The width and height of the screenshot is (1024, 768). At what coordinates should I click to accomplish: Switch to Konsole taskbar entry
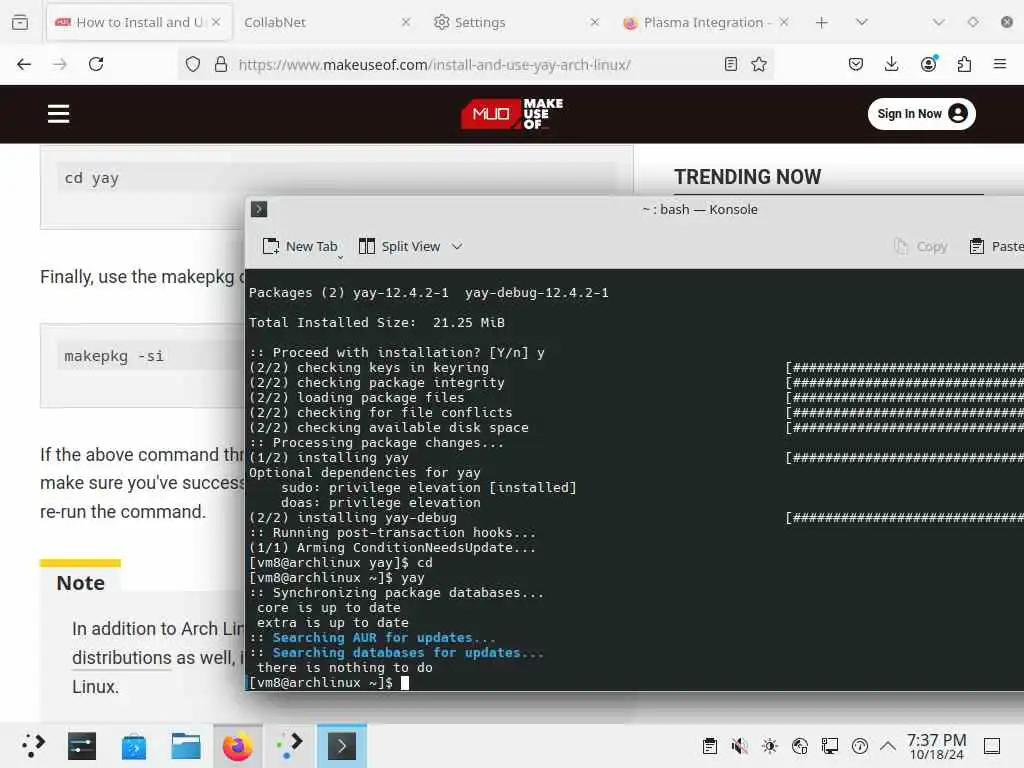pyautogui.click(x=342, y=746)
